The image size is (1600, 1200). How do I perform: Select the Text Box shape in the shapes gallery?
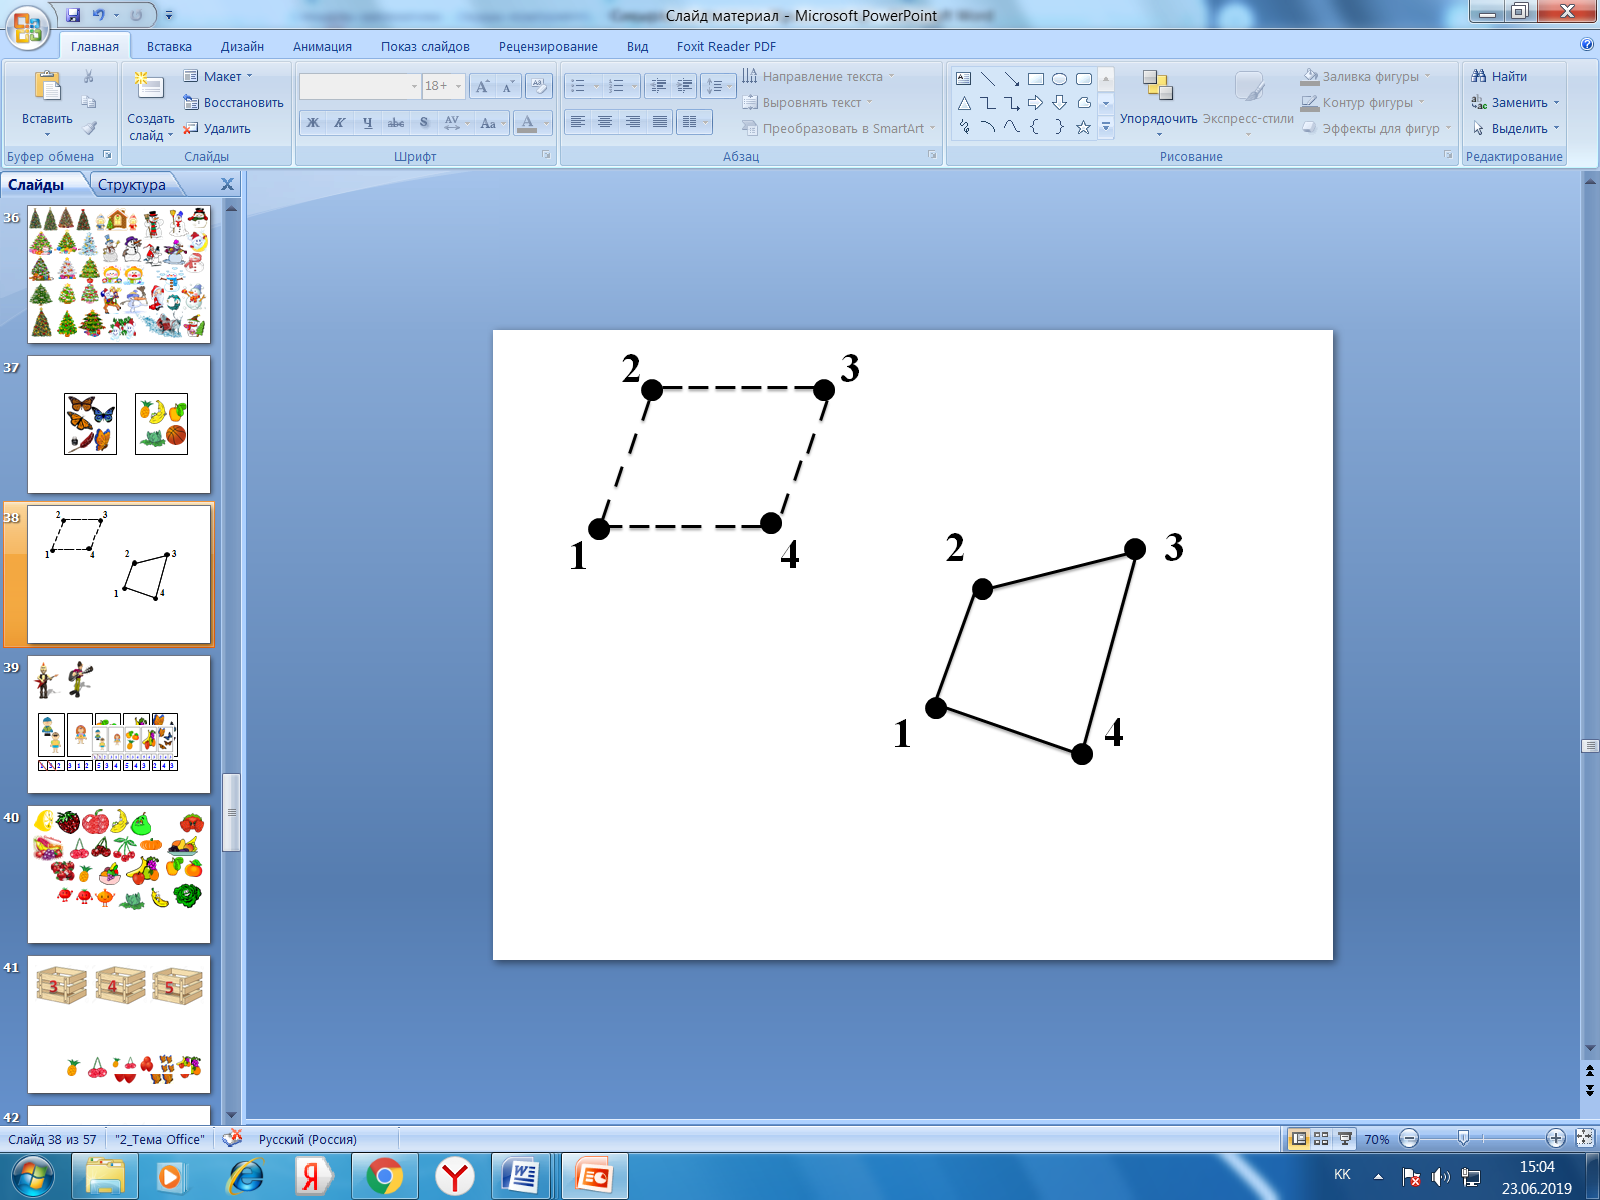pyautogui.click(x=963, y=78)
